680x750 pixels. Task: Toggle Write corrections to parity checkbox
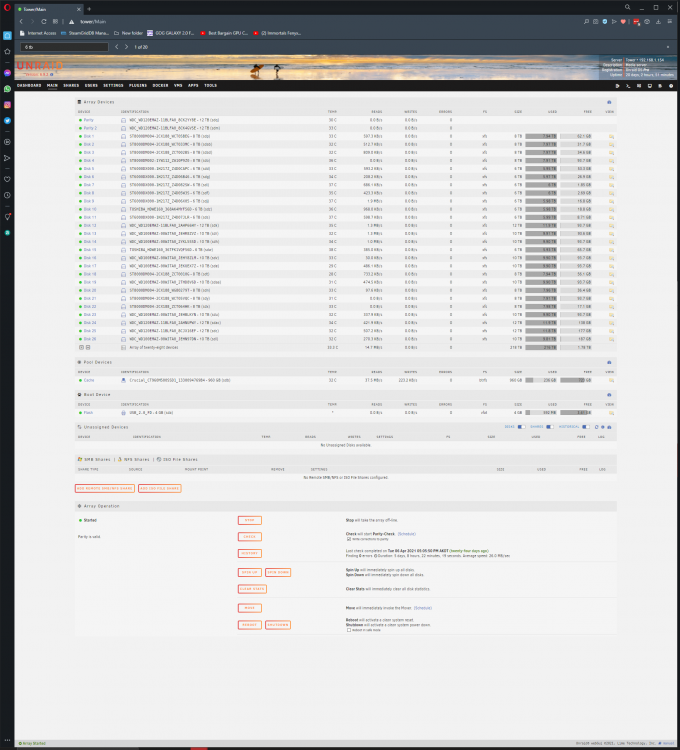pos(349,539)
